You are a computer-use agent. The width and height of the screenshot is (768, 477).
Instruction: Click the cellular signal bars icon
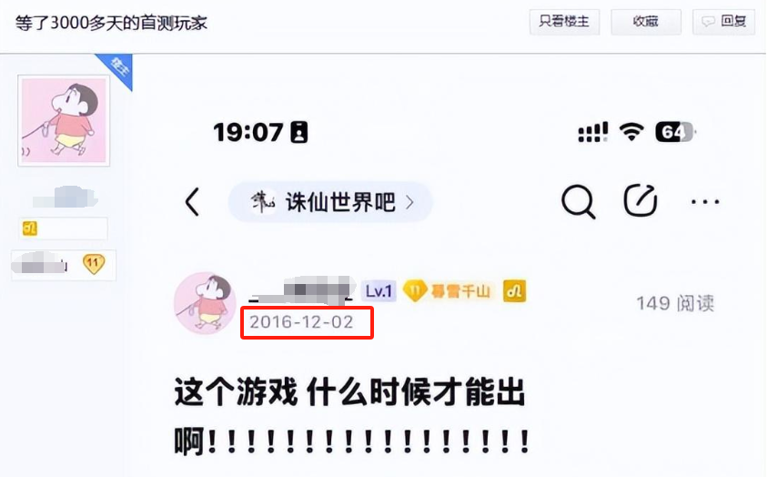pyautogui.click(x=593, y=132)
